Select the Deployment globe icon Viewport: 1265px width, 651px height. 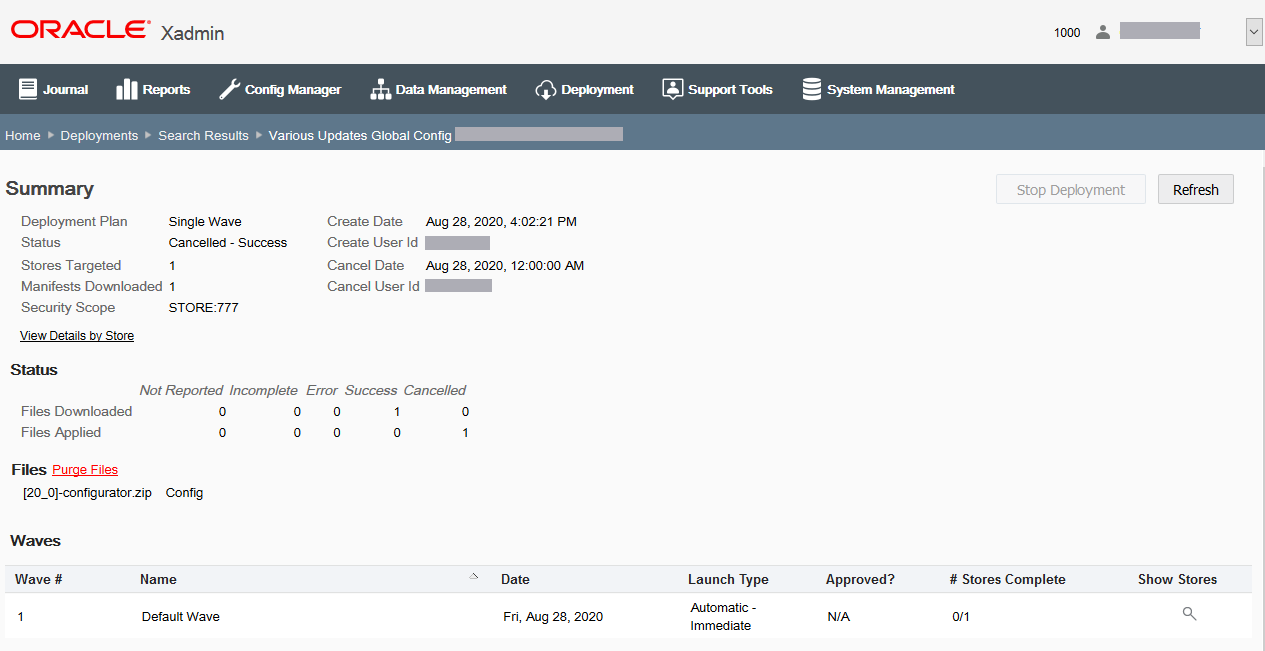tap(545, 88)
